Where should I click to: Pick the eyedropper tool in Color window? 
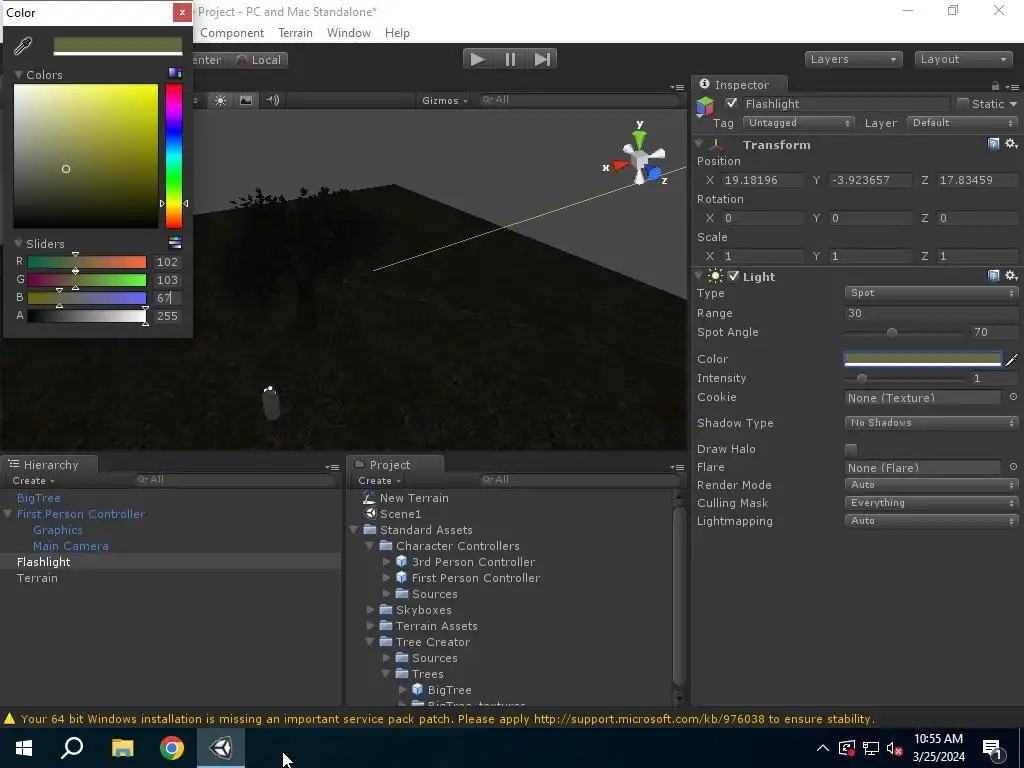point(23,46)
